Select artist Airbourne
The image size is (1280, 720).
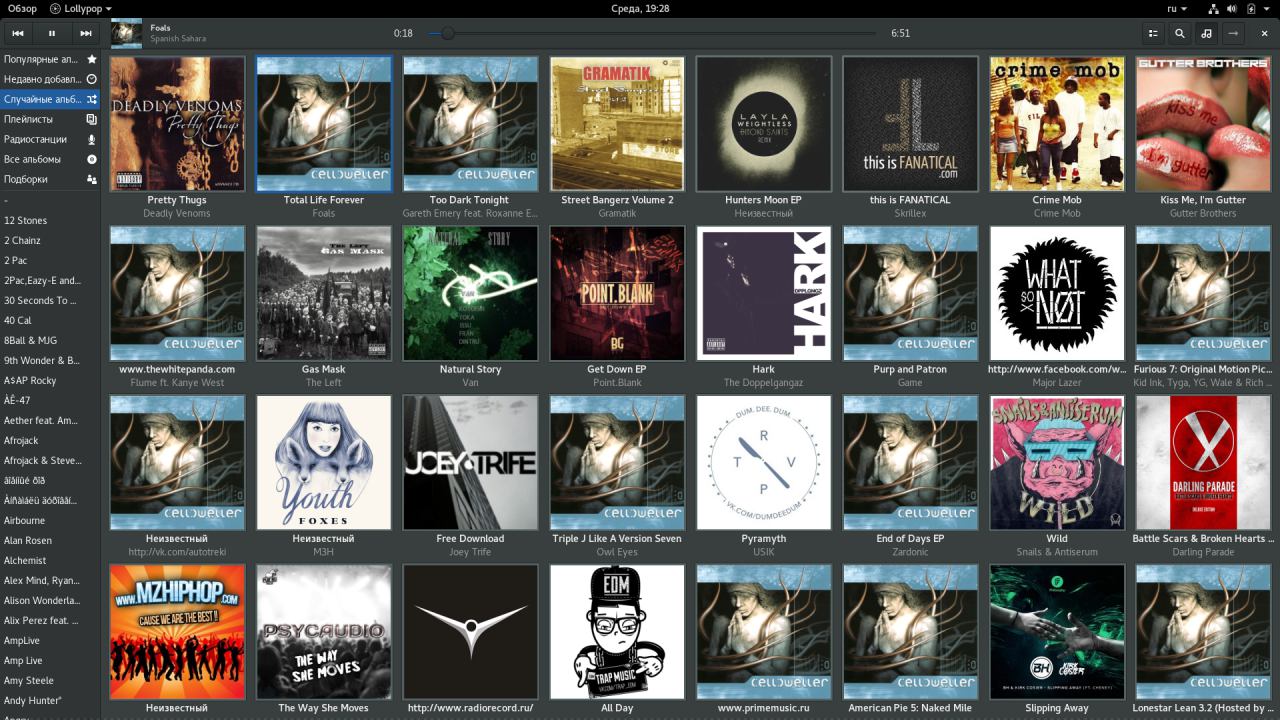coord(50,520)
